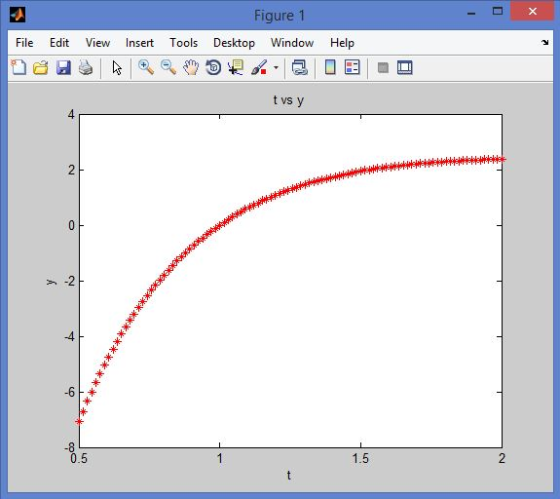Open the Window menu
The width and height of the screenshot is (560, 499).
[292, 43]
